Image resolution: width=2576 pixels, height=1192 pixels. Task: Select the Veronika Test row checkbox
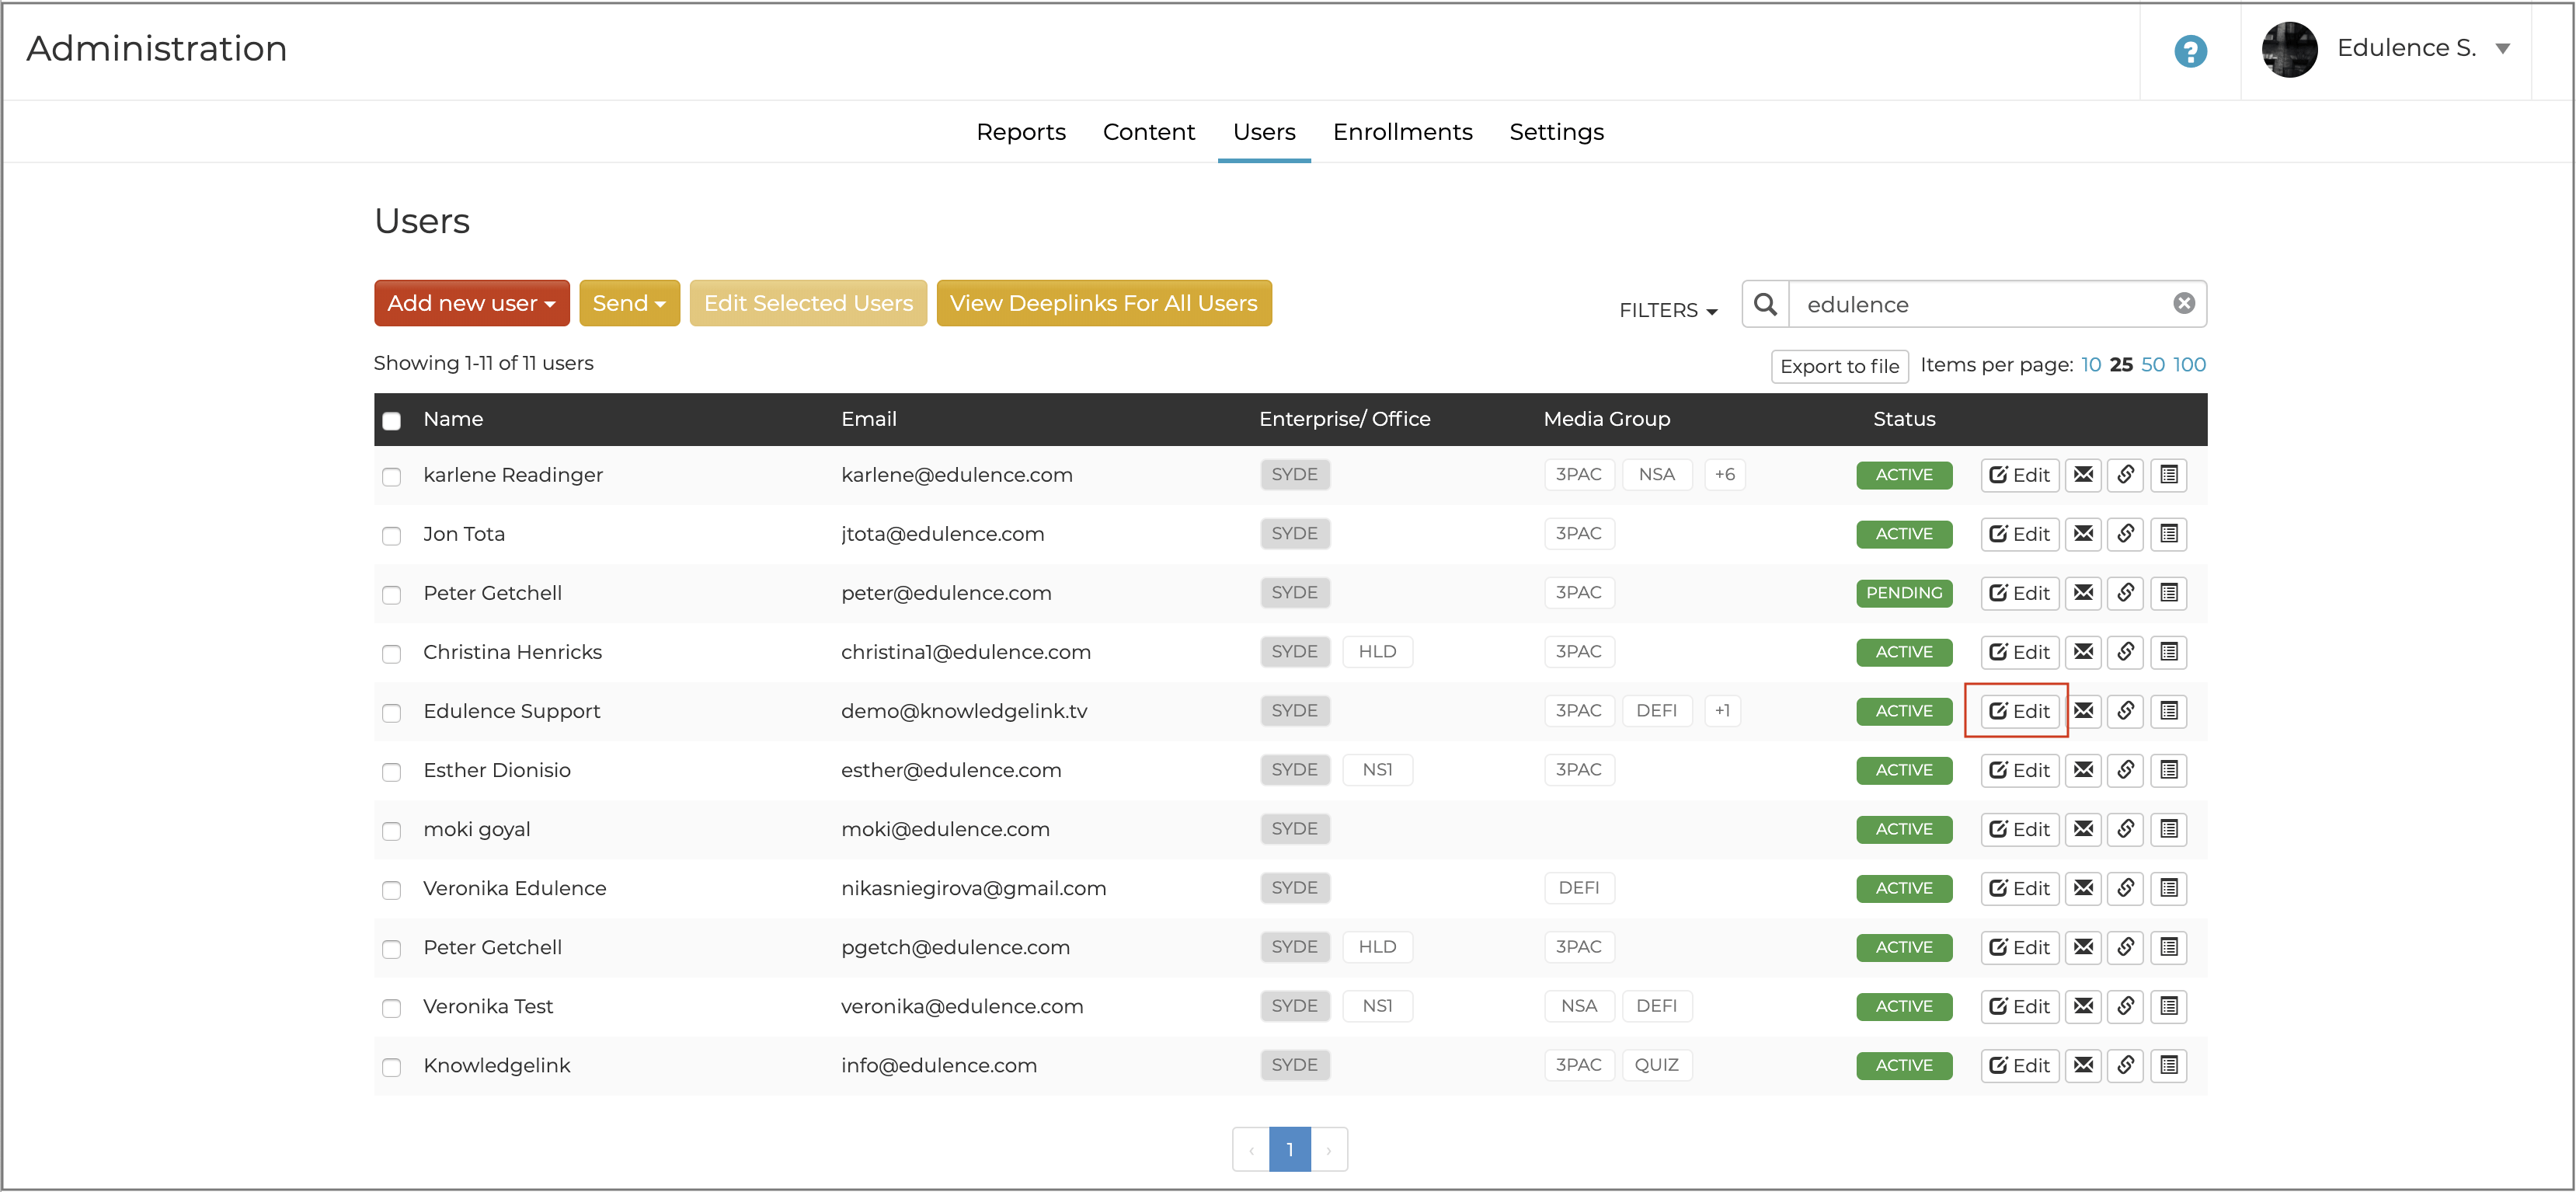tap(392, 1008)
